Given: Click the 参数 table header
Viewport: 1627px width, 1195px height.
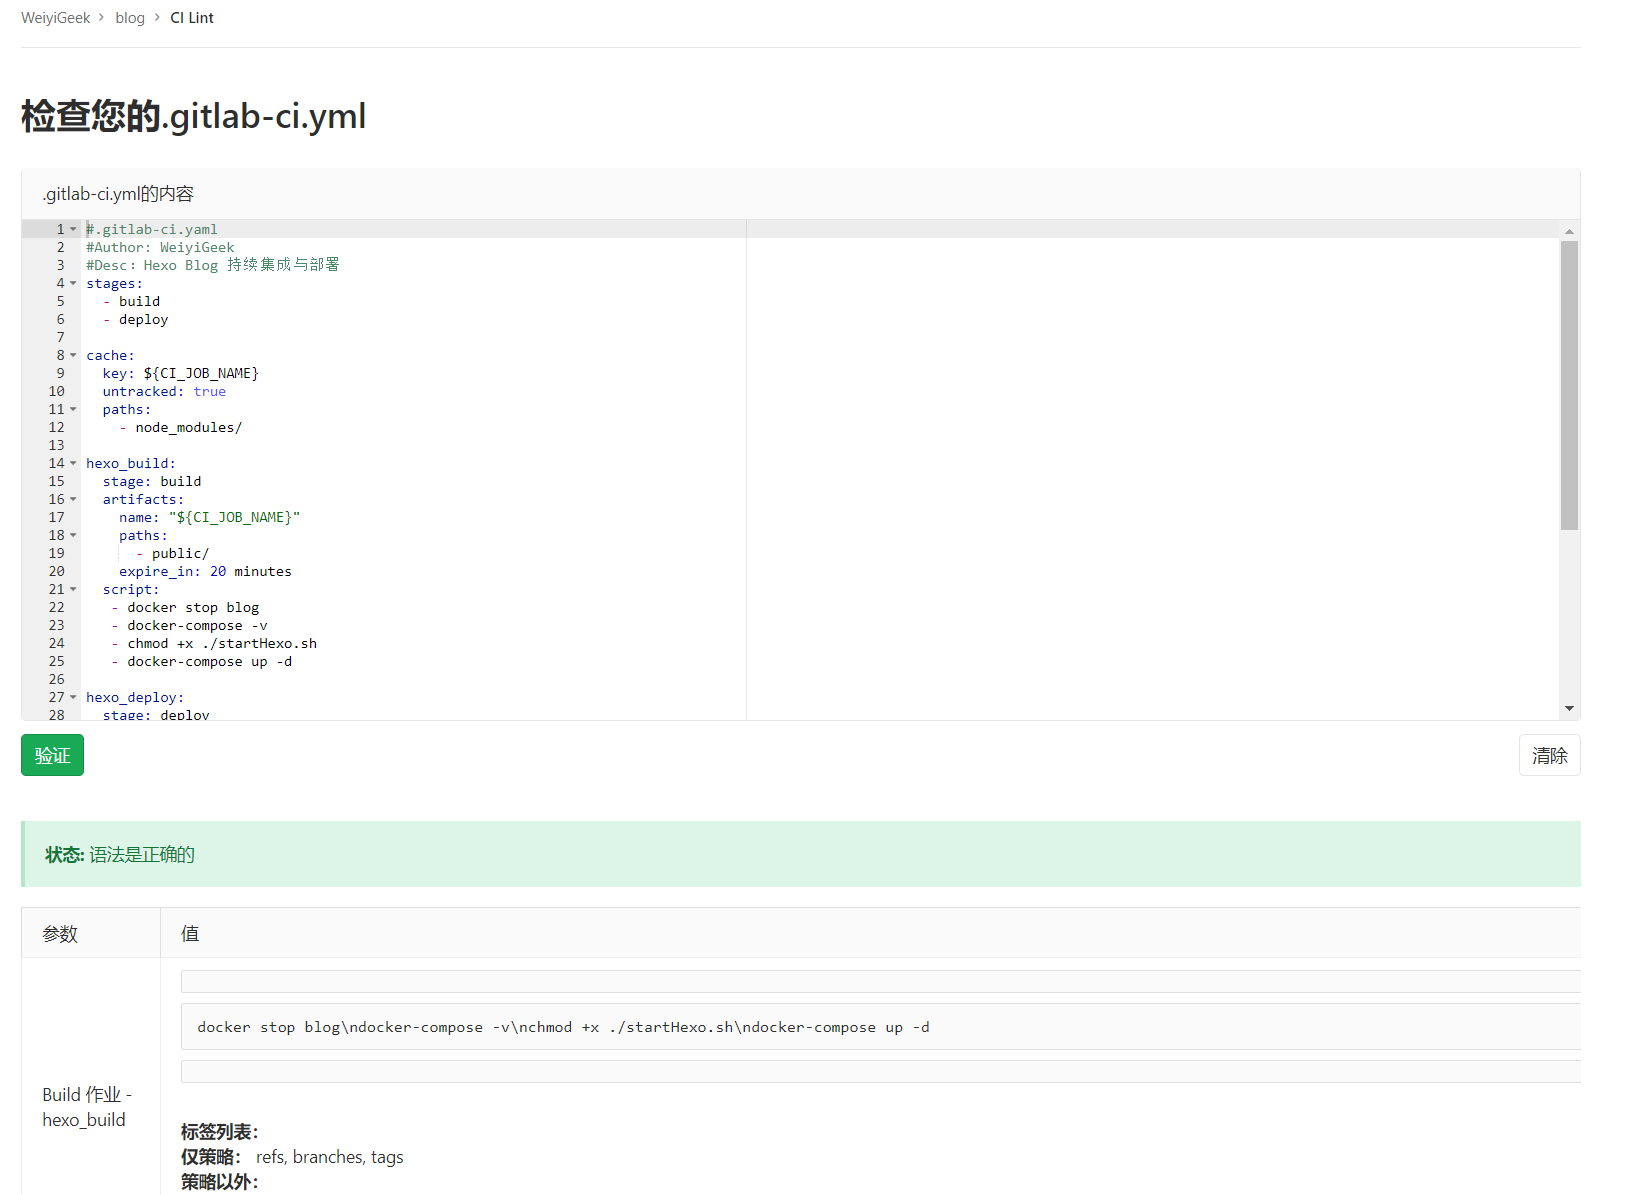Looking at the screenshot, I should 60,933.
